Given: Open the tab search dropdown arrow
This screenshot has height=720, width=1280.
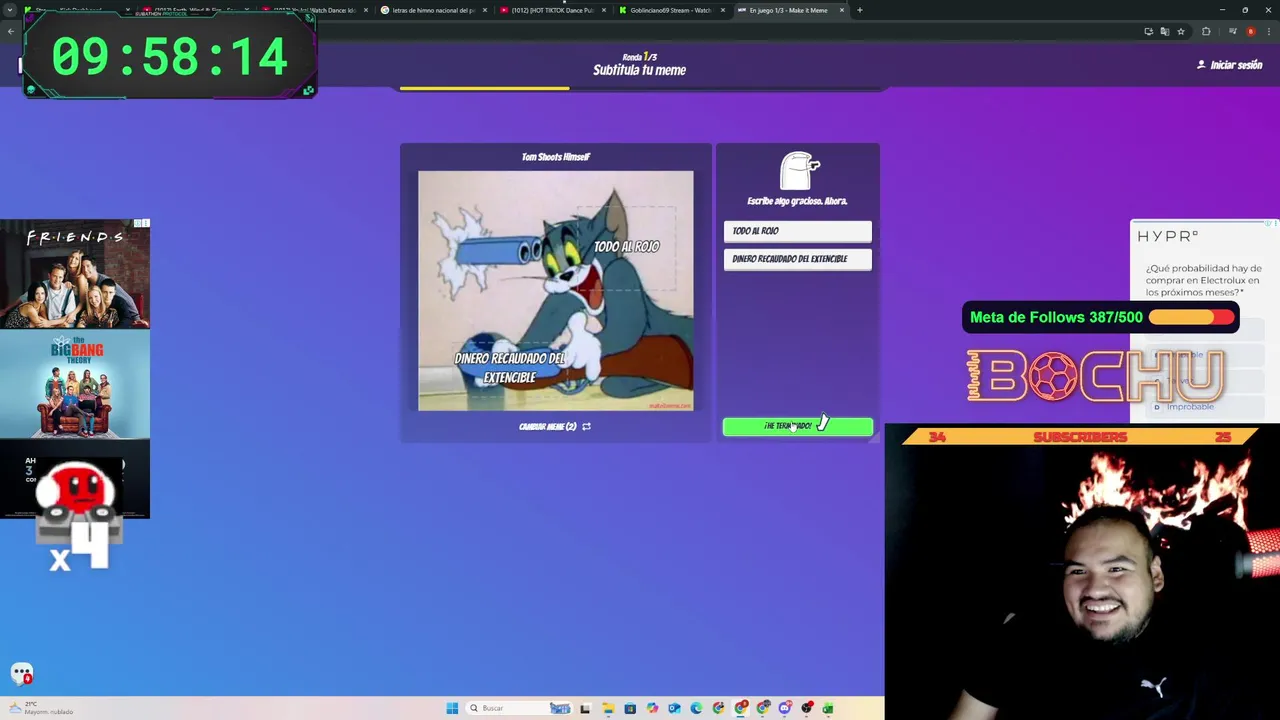Looking at the screenshot, I should coord(10,10).
